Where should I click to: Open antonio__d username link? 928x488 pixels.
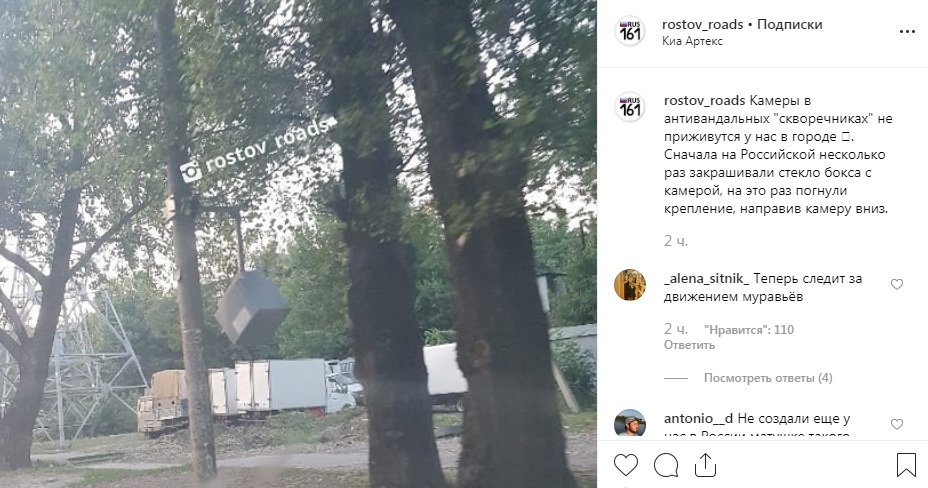point(698,419)
